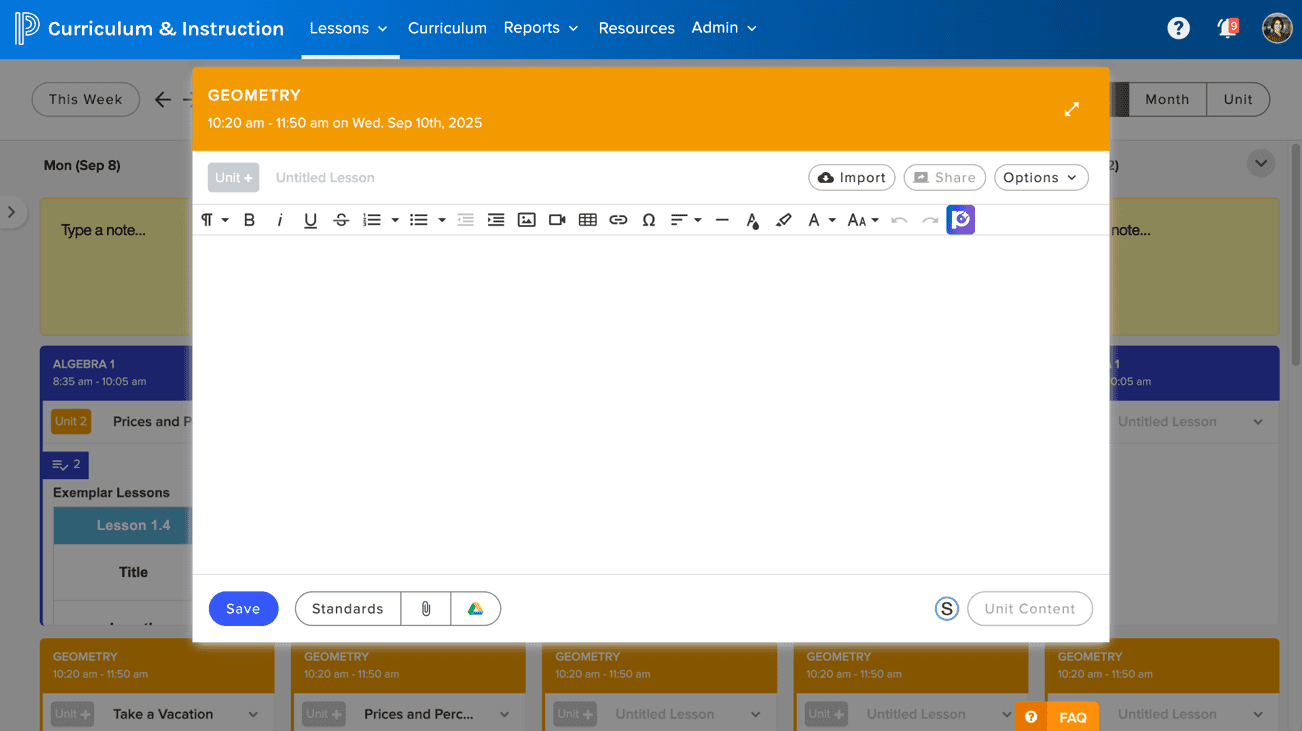This screenshot has height=731, width=1302.
Task: Toggle bold formatting
Action: (249, 220)
